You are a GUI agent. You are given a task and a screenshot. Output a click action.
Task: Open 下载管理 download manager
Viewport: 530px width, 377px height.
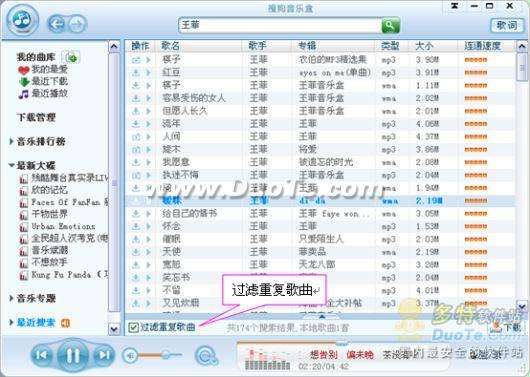coord(36,117)
